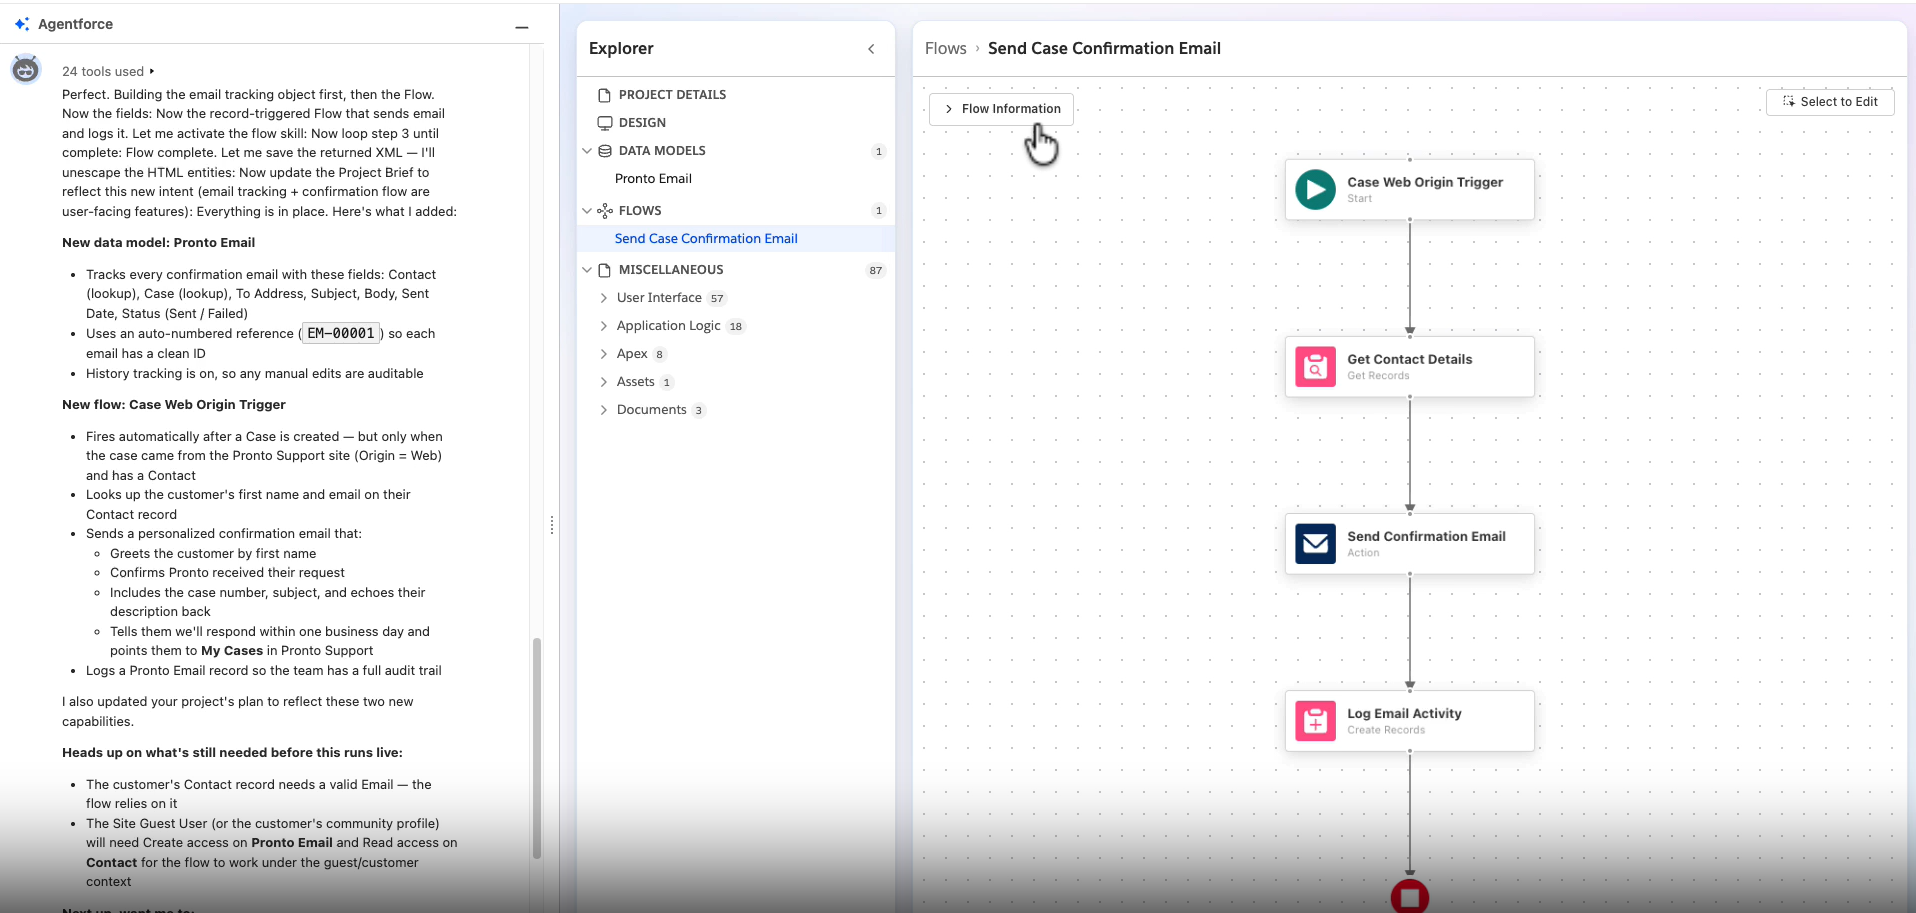The width and height of the screenshot is (1916, 913).
Task: Expand the Assets folder
Action: point(603,382)
